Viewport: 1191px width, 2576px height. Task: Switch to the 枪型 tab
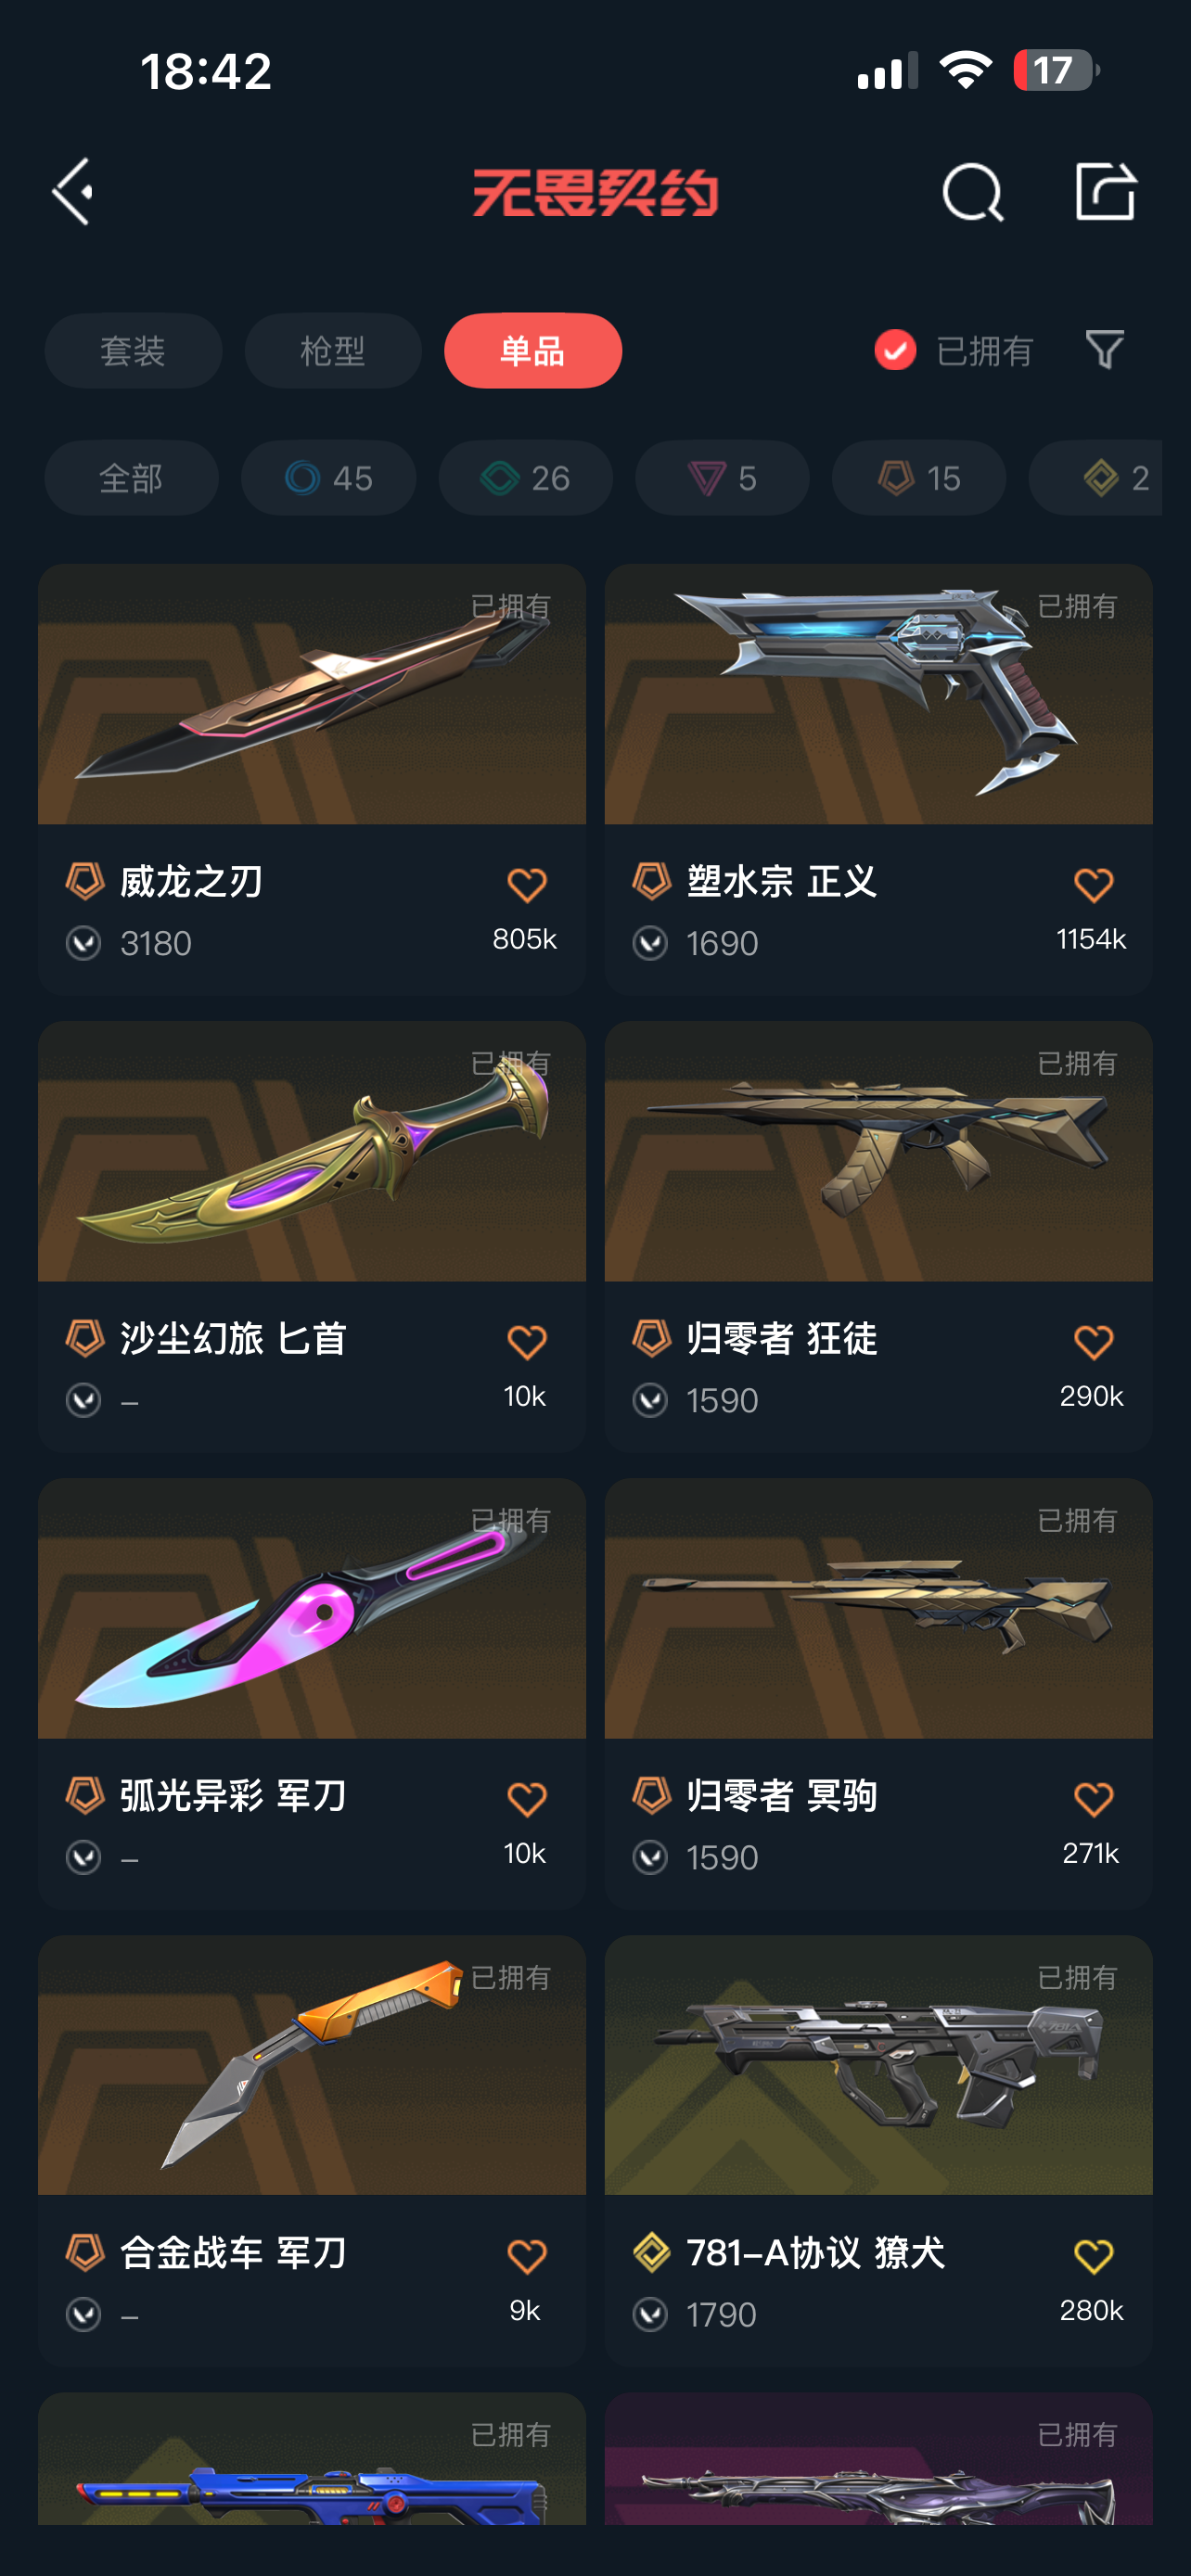tap(333, 351)
